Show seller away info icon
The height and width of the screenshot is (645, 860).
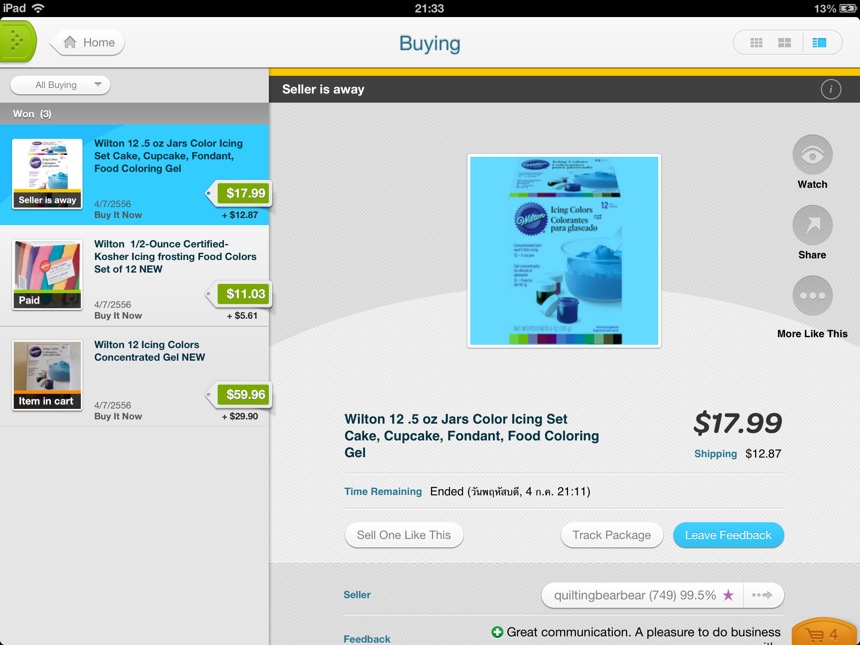(x=831, y=89)
